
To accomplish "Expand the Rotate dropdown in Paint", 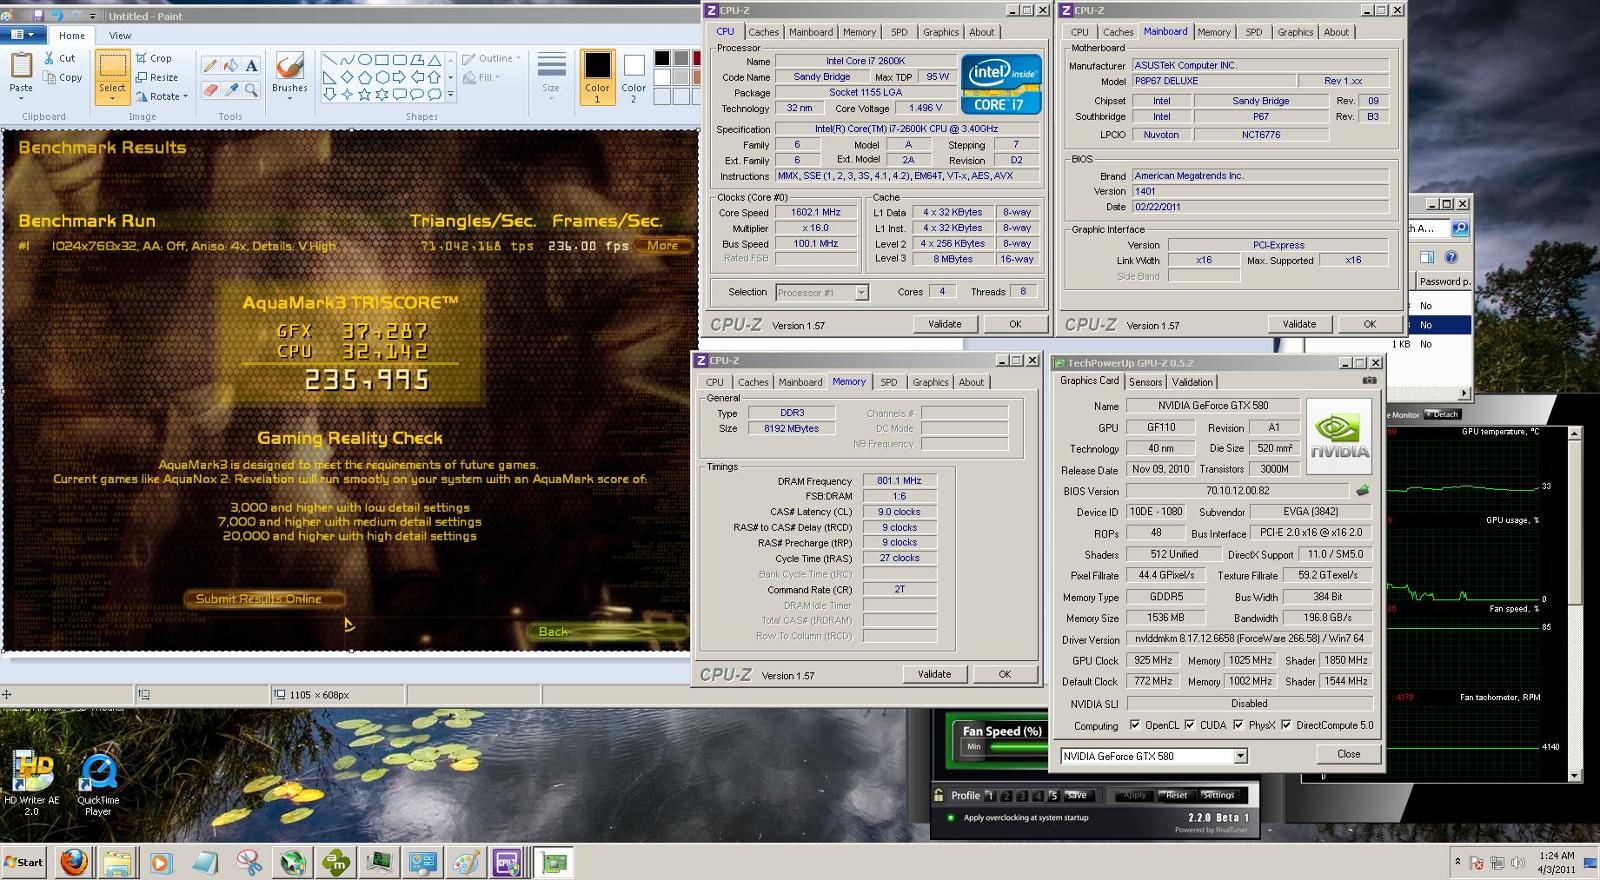I will click(x=186, y=97).
